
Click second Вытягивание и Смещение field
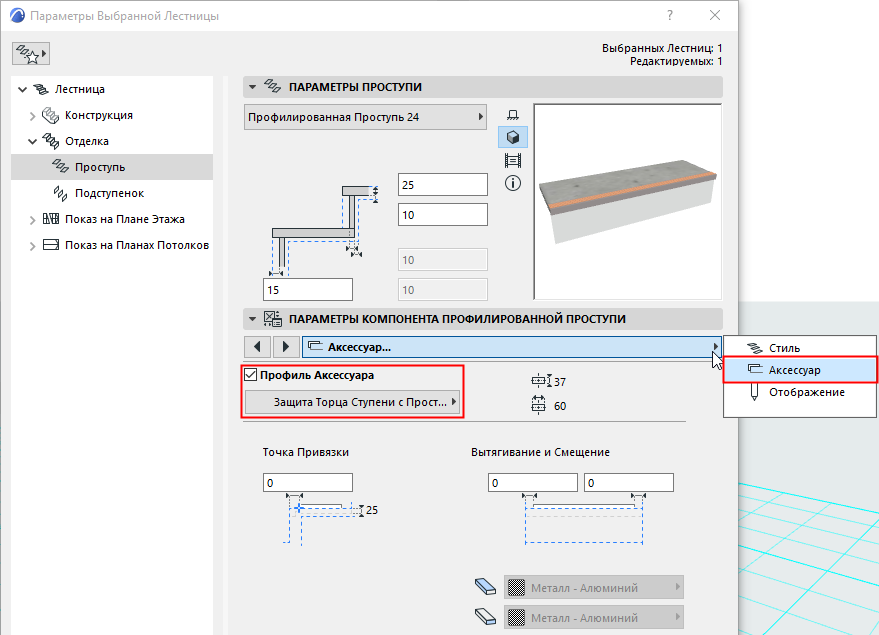(x=629, y=483)
